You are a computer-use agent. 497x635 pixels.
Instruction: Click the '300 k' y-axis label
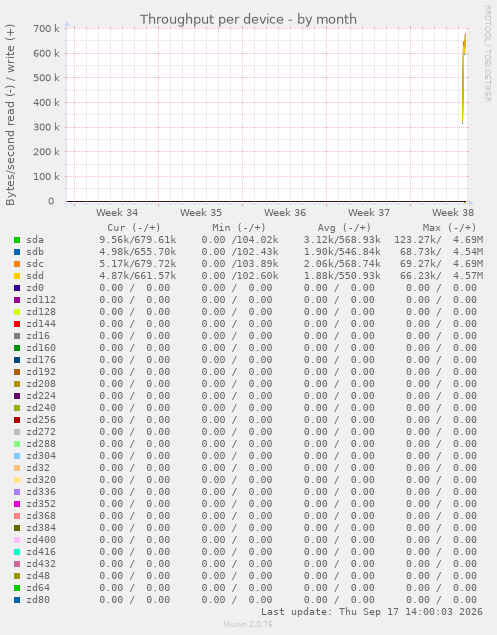point(46,127)
